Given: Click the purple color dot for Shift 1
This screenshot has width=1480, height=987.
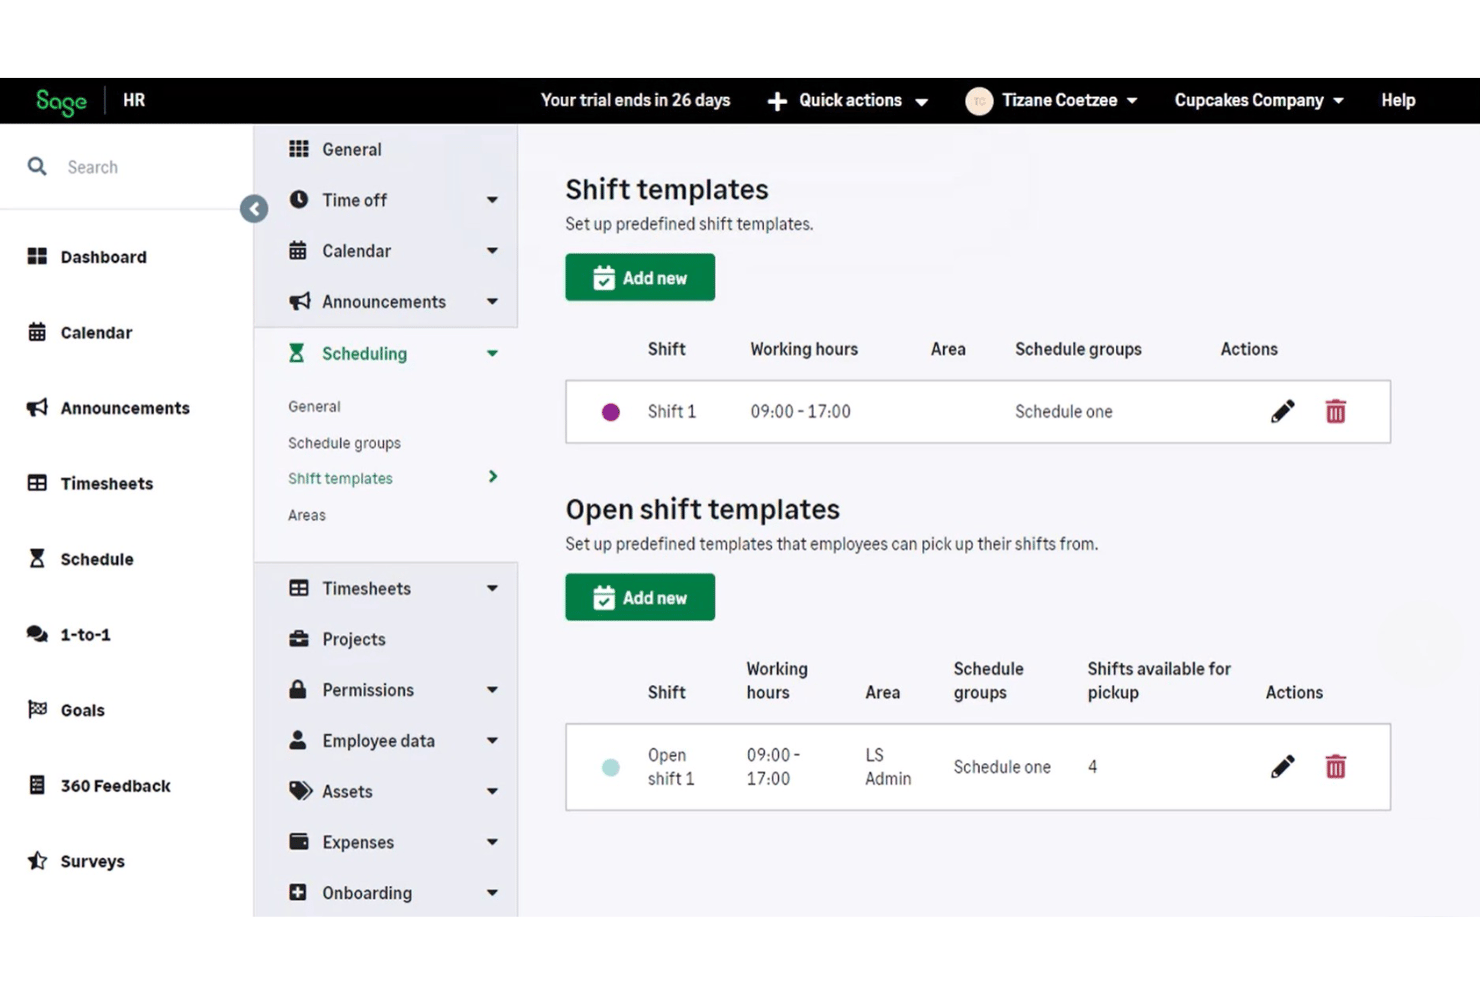Looking at the screenshot, I should coord(610,412).
